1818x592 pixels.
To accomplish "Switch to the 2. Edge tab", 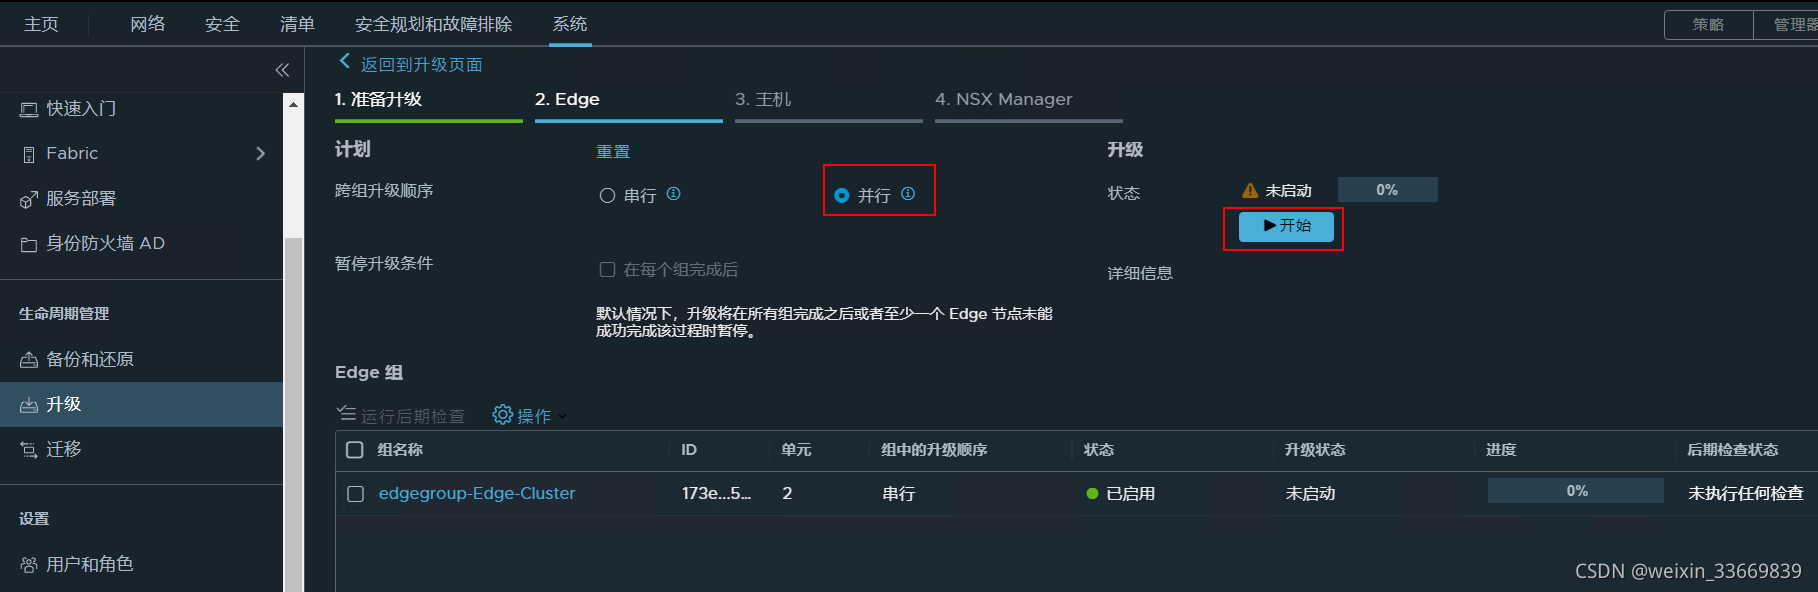I will pyautogui.click(x=567, y=100).
